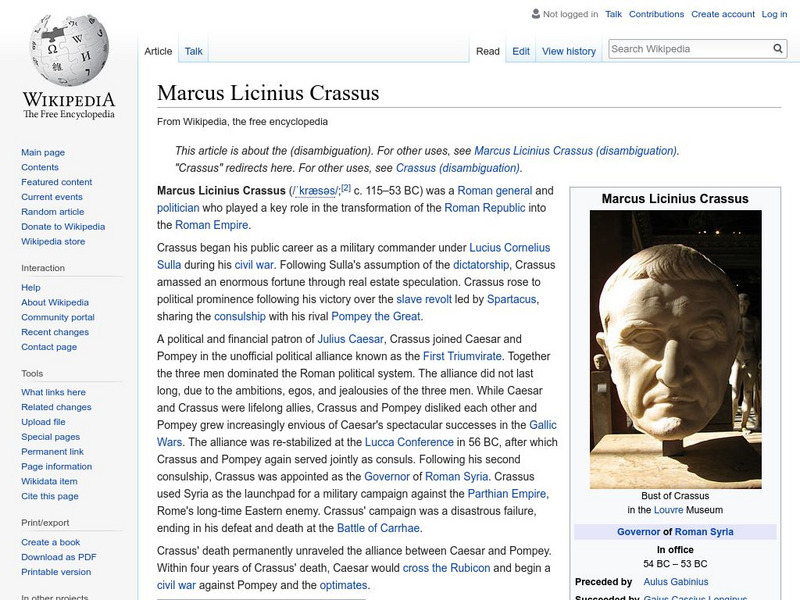The height and width of the screenshot is (600, 800).
Task: Jump to footnote reference [2]
Action: [346, 188]
